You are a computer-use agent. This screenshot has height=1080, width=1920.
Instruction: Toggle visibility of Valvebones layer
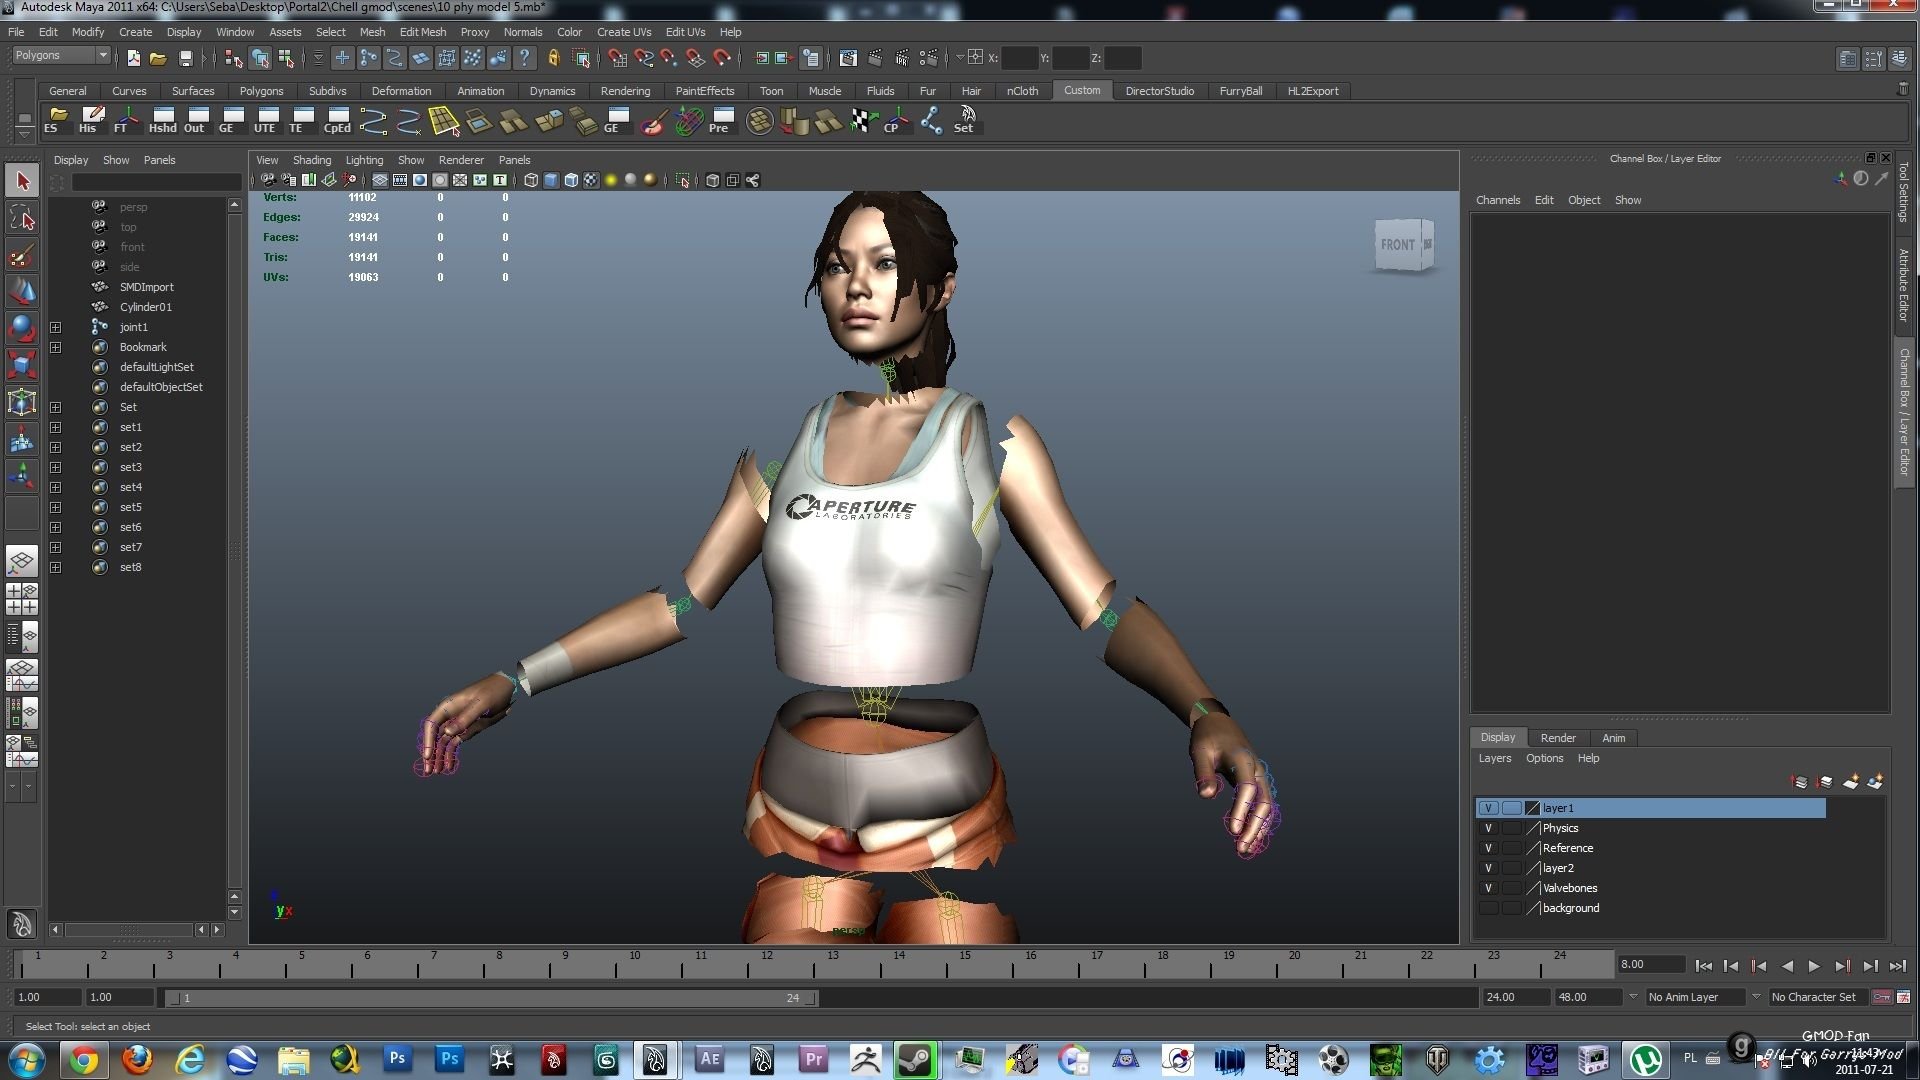coord(1488,888)
